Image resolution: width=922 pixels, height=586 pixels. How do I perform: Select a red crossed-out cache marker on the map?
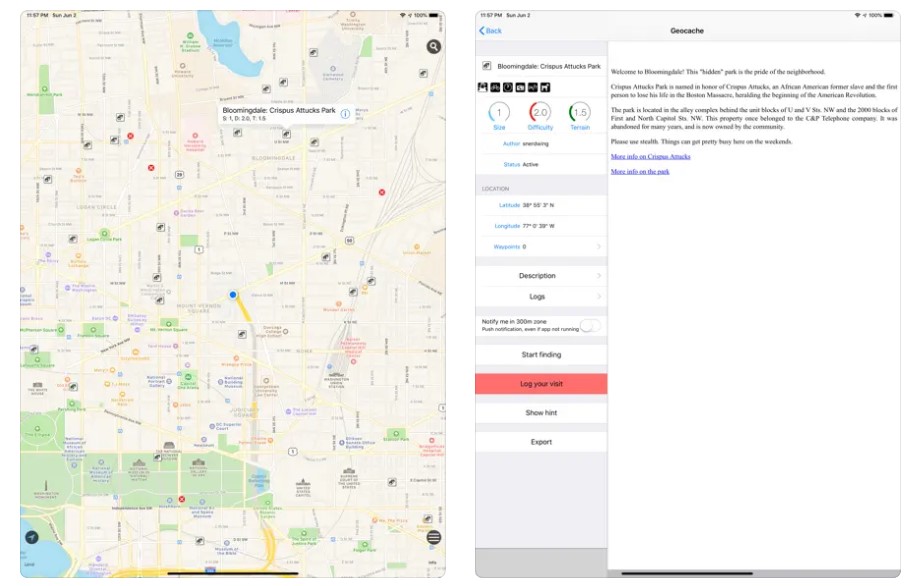click(x=150, y=167)
